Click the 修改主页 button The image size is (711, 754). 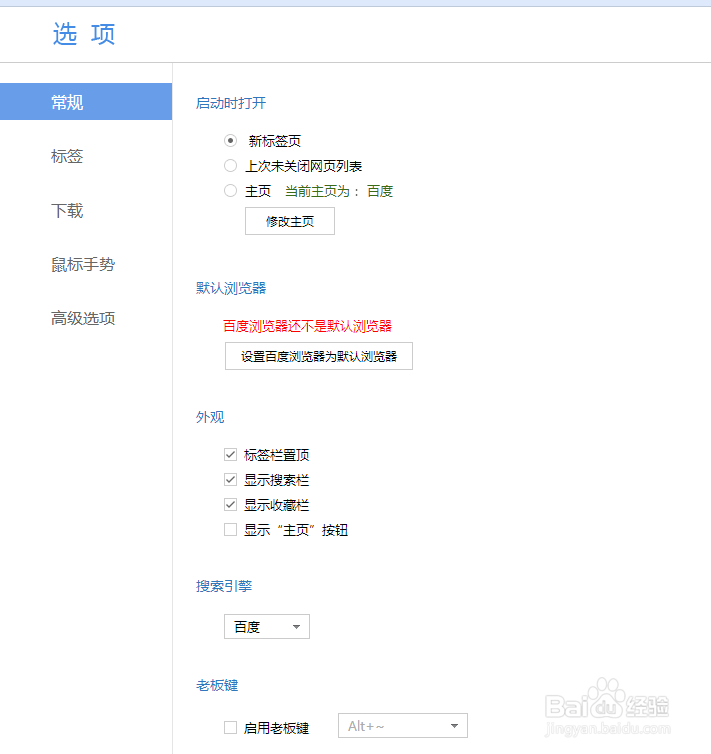(290, 221)
